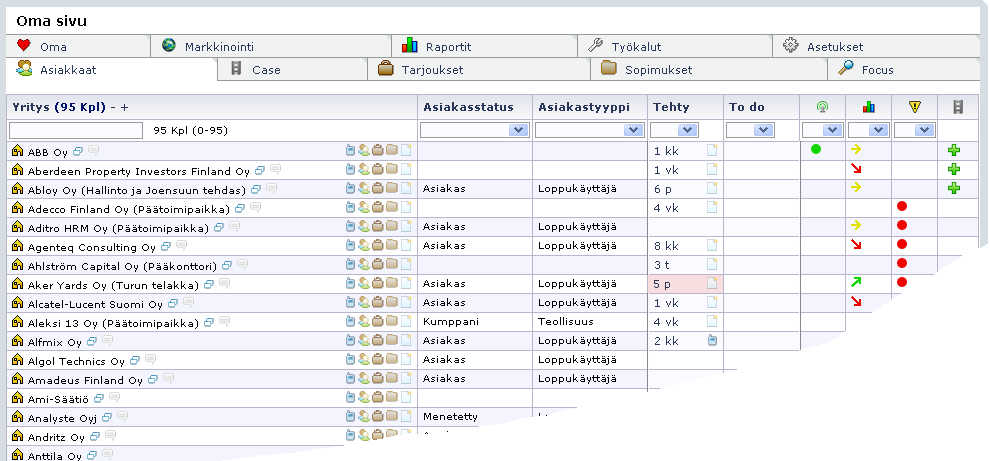Viewport: 990px width, 461px height.
Task: Open the Raportit tab
Action: pyautogui.click(x=484, y=46)
